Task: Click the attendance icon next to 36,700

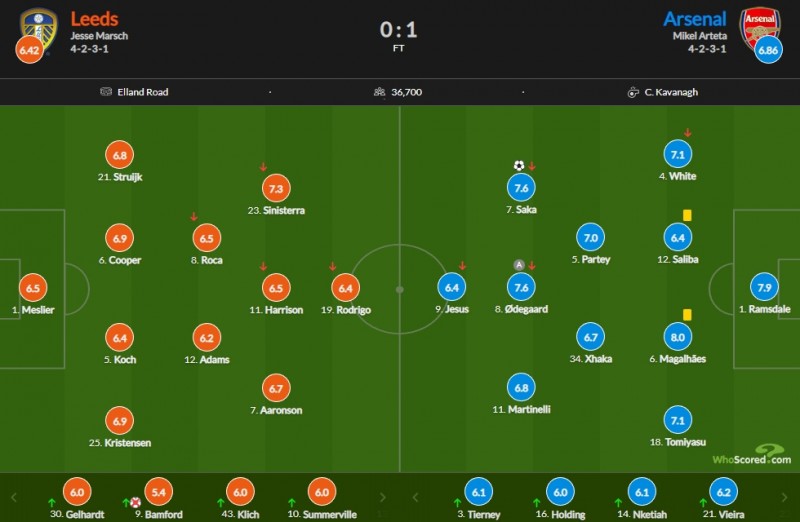Action: click(380, 92)
